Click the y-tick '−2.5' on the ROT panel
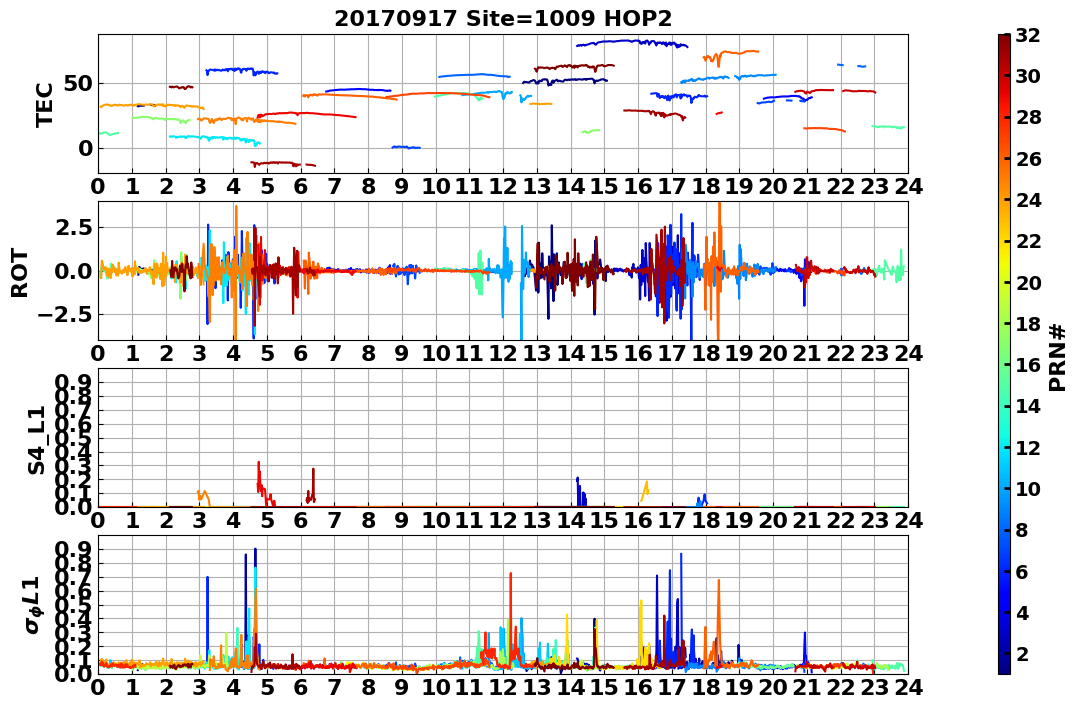Viewport: 1077px width, 709px height. [66, 315]
